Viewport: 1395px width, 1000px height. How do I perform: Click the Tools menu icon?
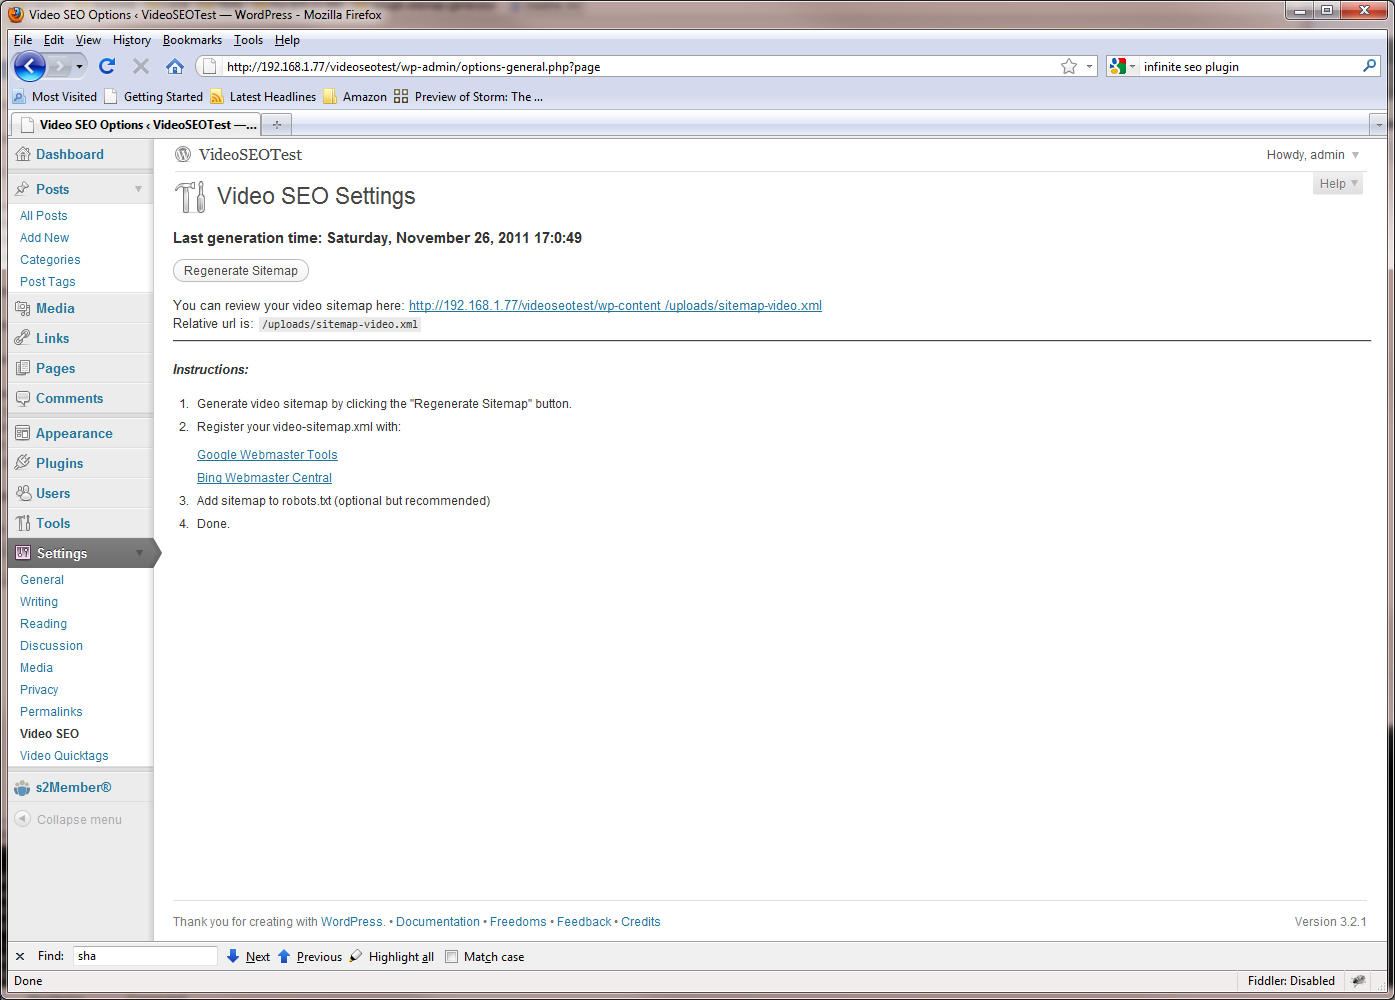click(x=23, y=523)
